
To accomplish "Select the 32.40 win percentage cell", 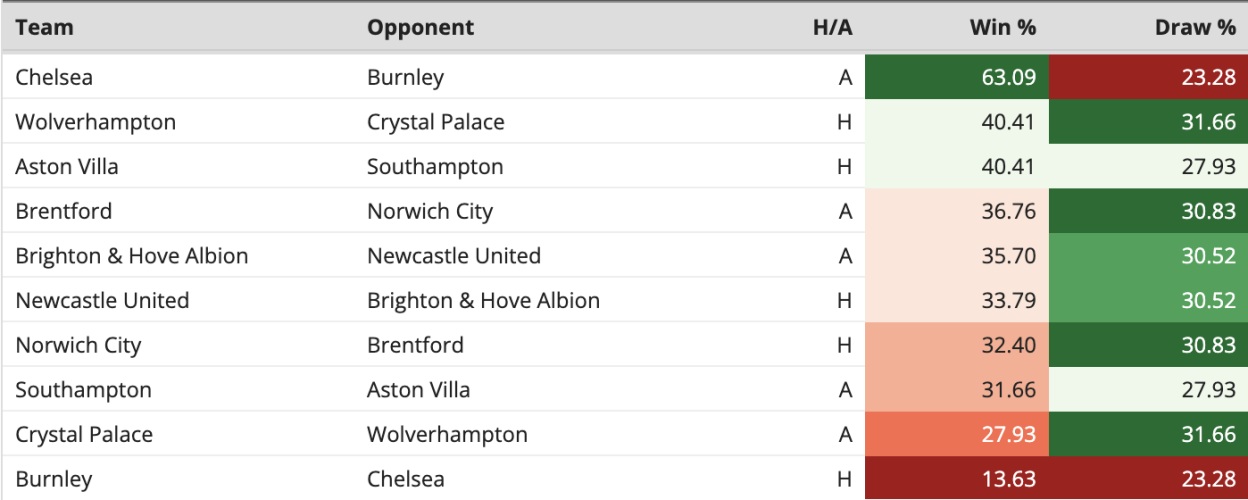I will [957, 345].
